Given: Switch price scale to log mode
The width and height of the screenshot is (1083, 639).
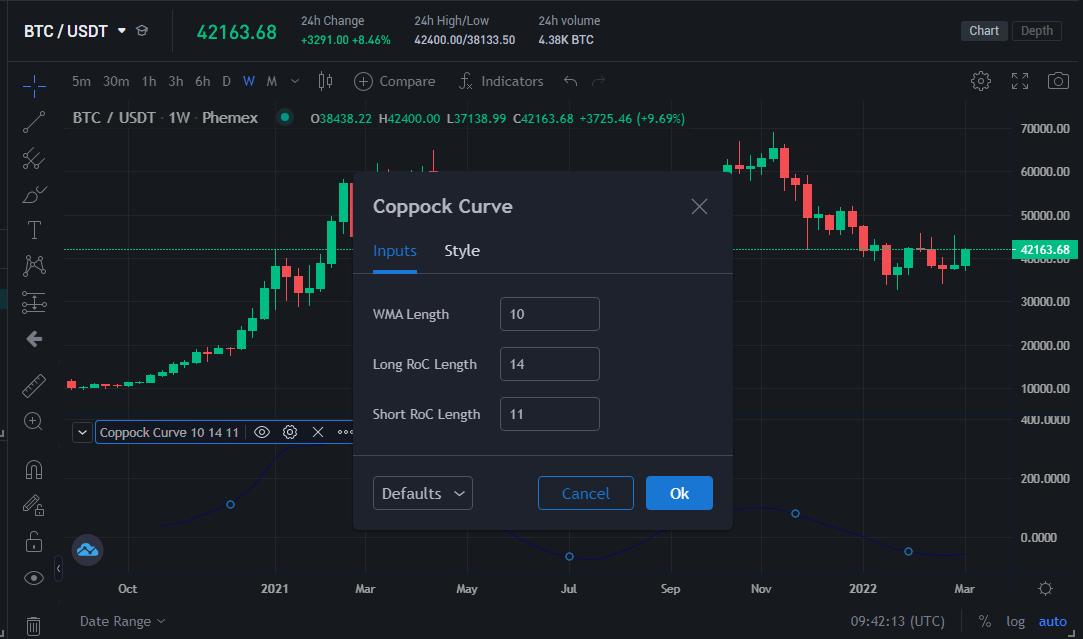Looking at the screenshot, I should [x=1015, y=621].
